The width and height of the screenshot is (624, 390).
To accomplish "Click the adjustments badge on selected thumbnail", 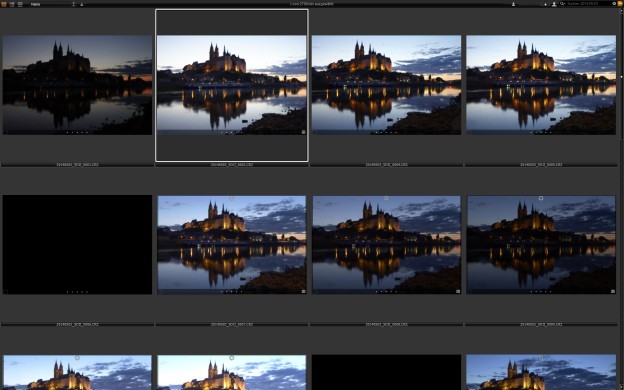I will 303,132.
